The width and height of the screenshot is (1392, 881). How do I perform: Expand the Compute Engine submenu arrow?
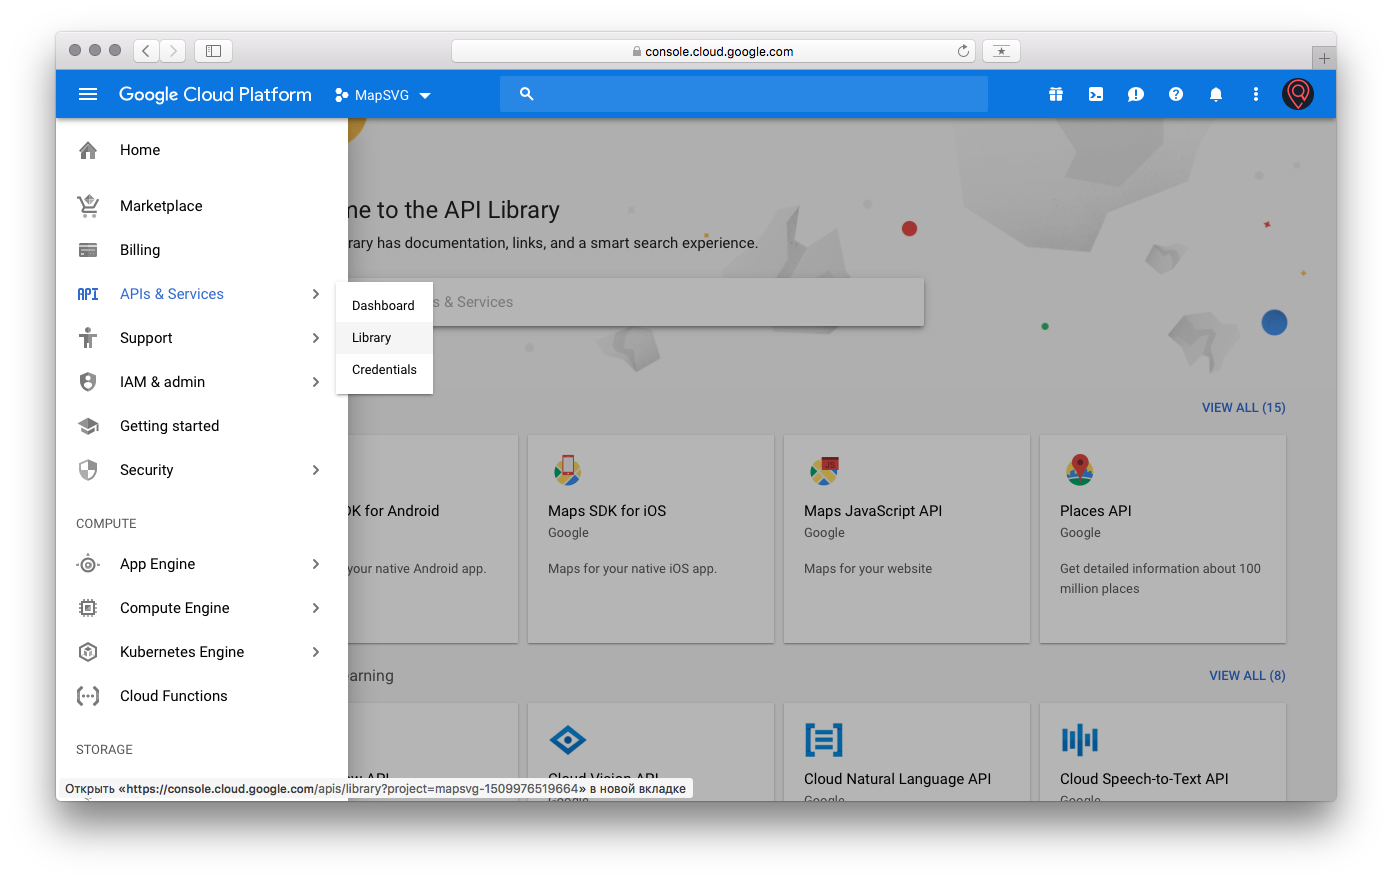[x=316, y=608]
